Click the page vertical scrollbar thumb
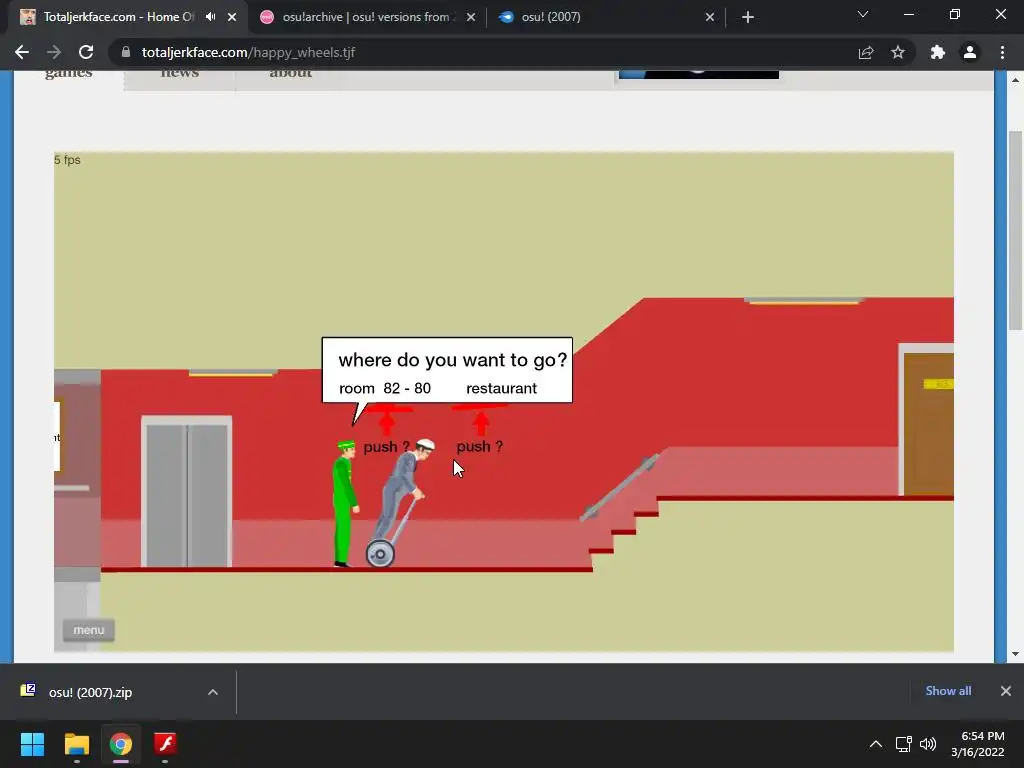Screen dimensions: 1024x768 point(1015,230)
